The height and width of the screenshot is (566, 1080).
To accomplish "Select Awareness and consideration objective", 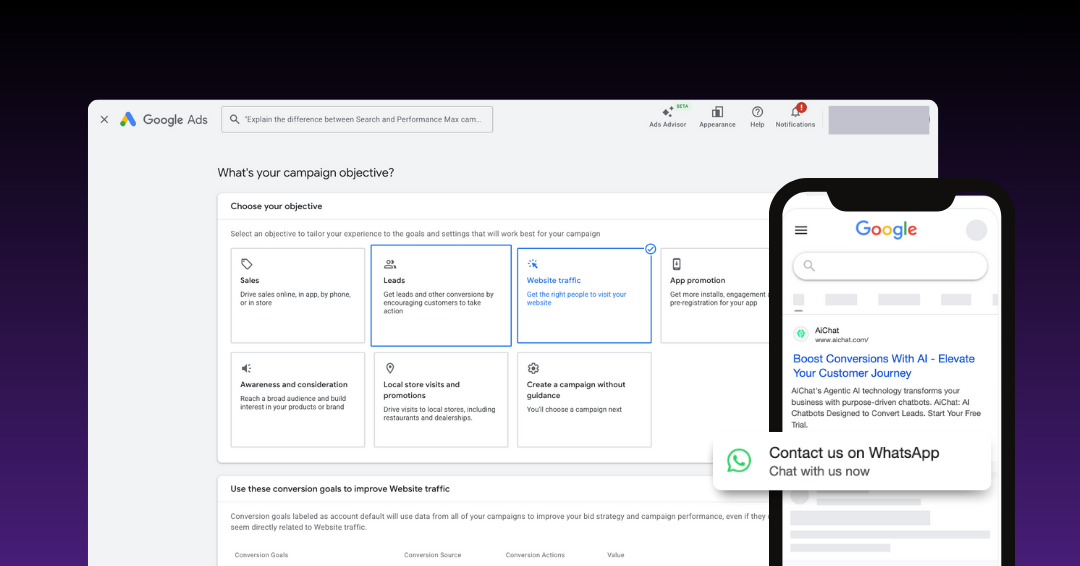I will click(298, 399).
